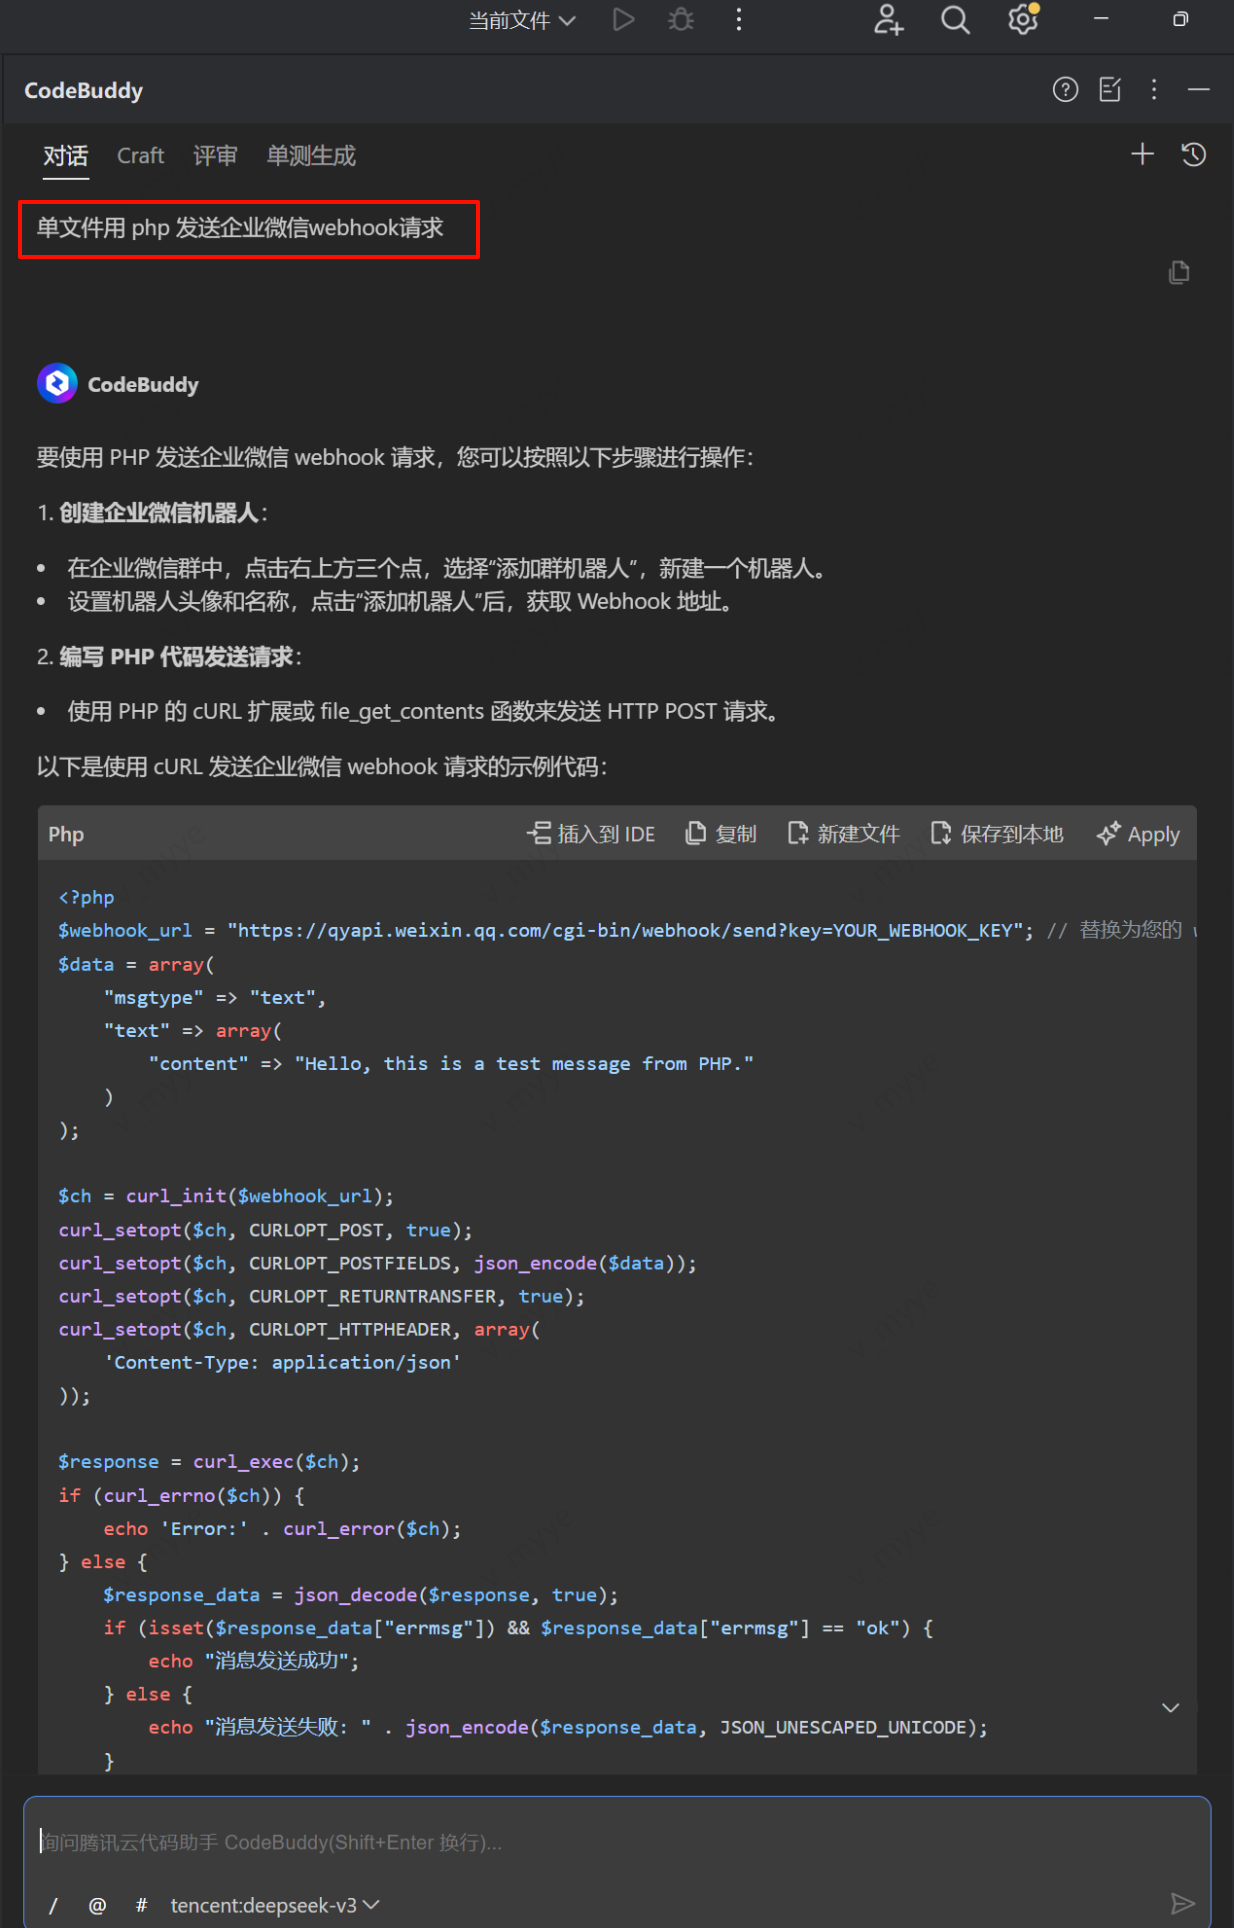Click Apply on the code block
Image resolution: width=1234 pixels, height=1928 pixels.
click(x=1138, y=834)
